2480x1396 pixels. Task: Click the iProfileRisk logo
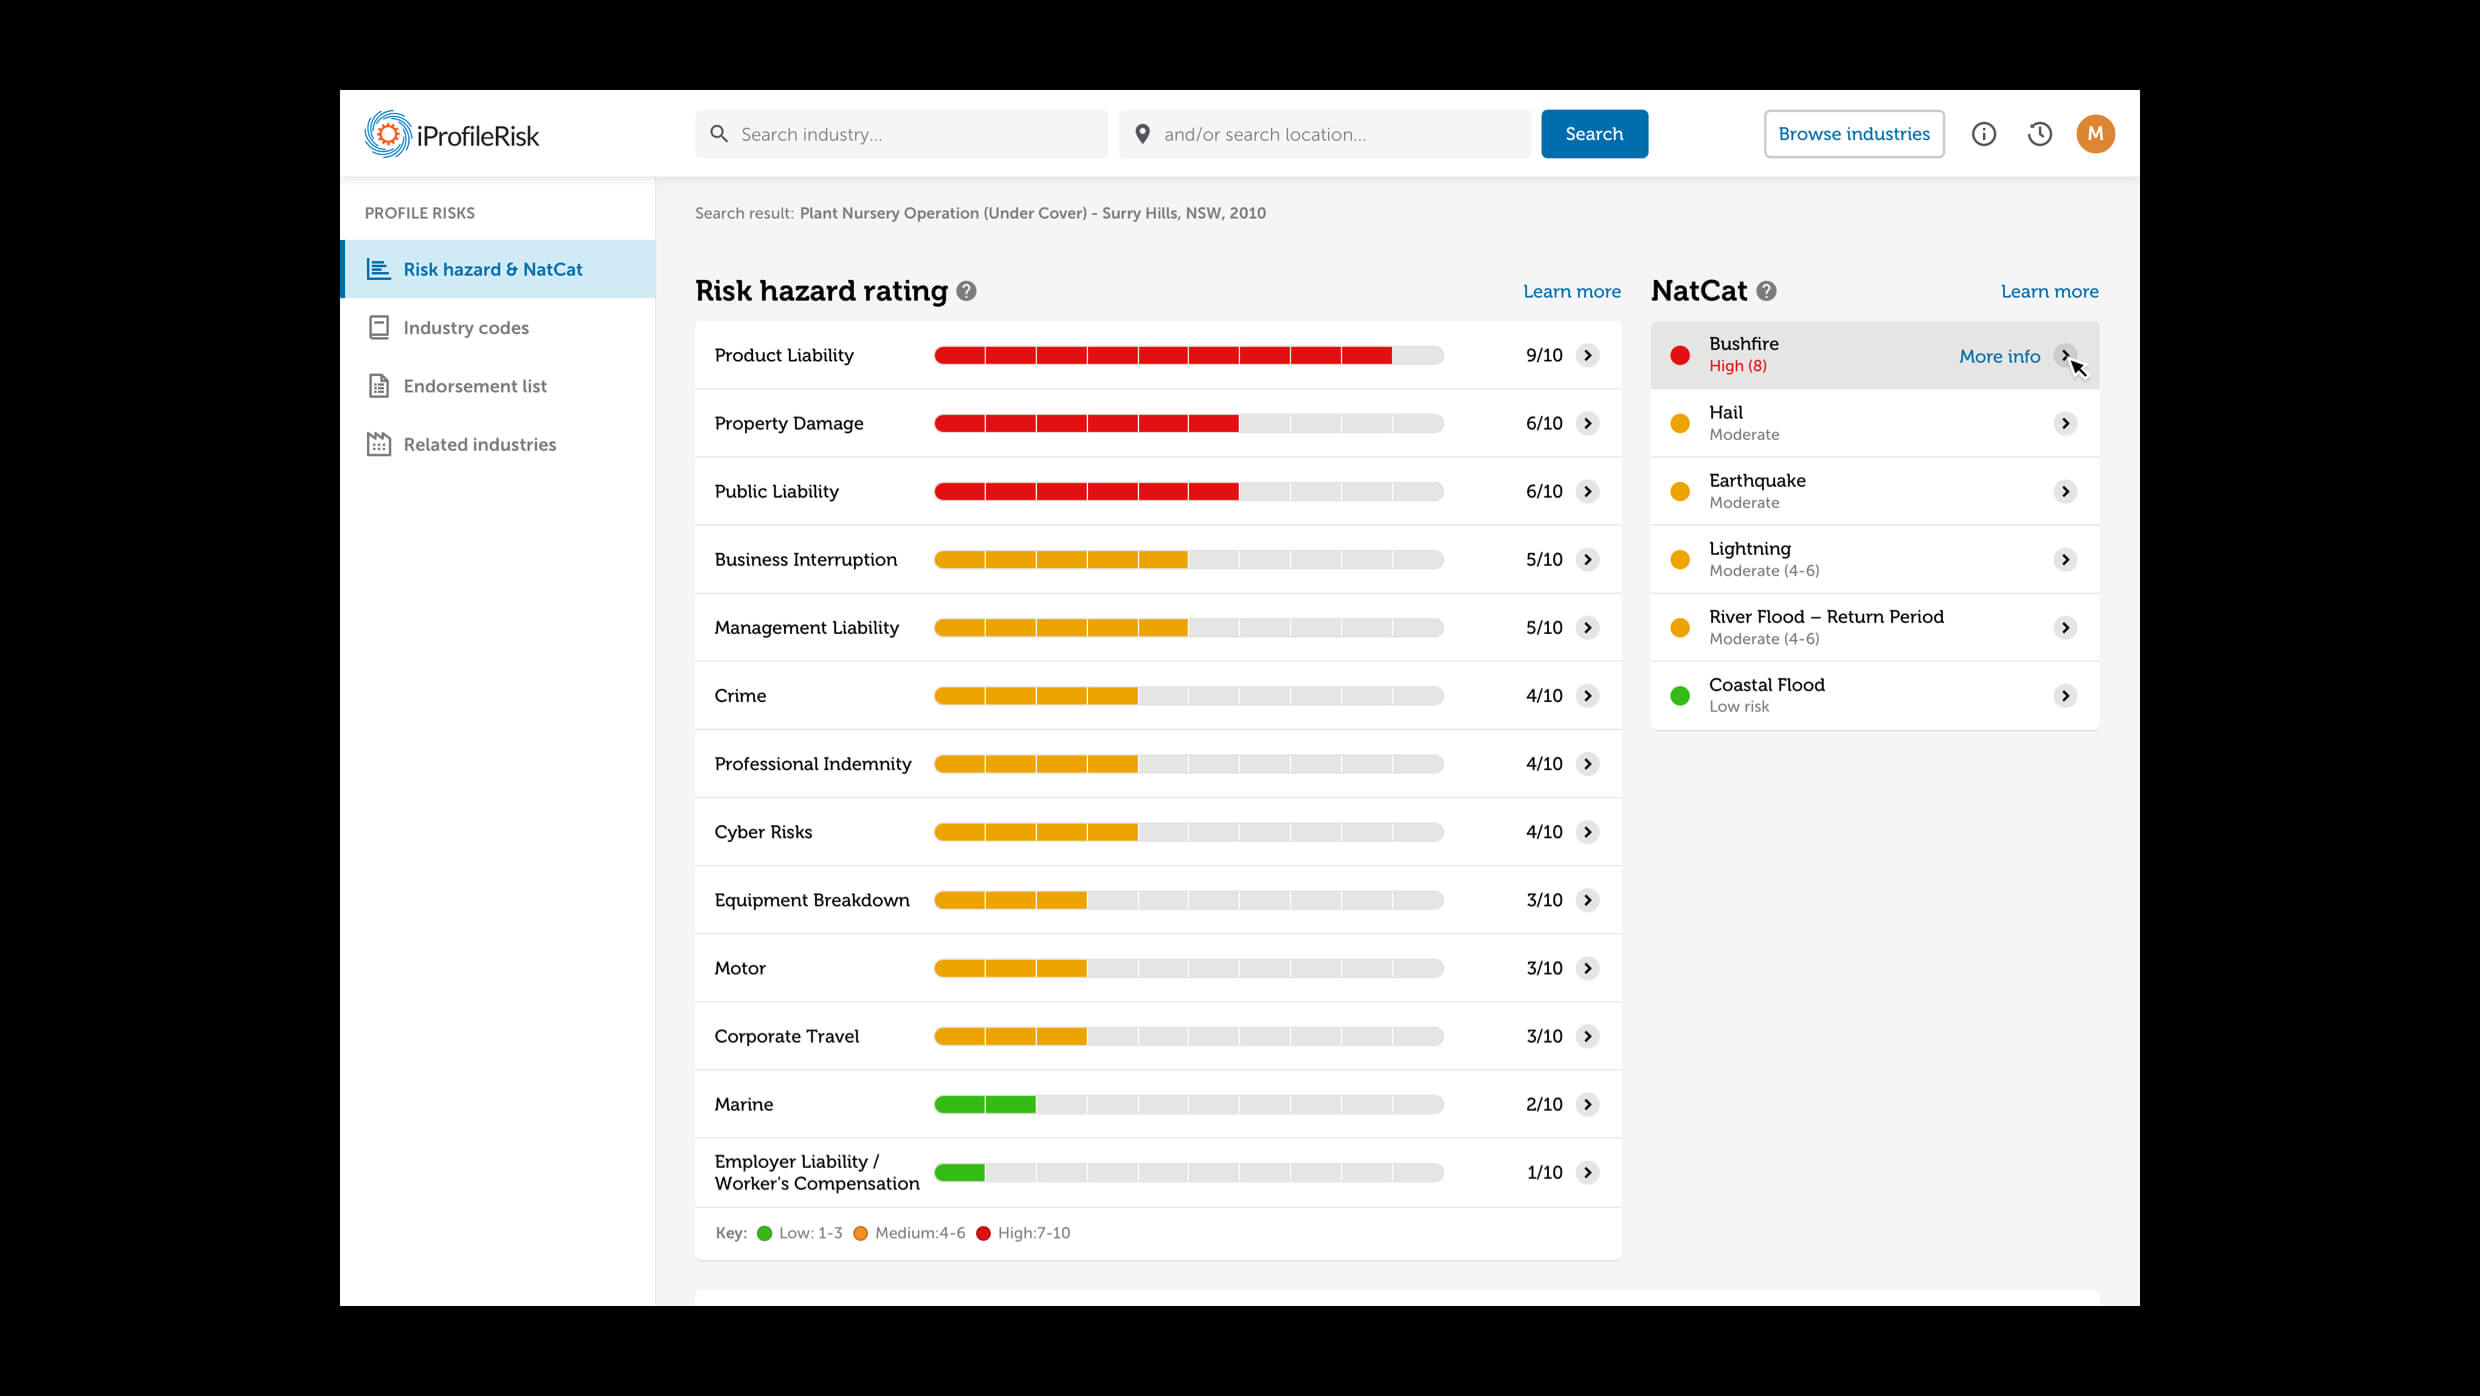click(452, 134)
